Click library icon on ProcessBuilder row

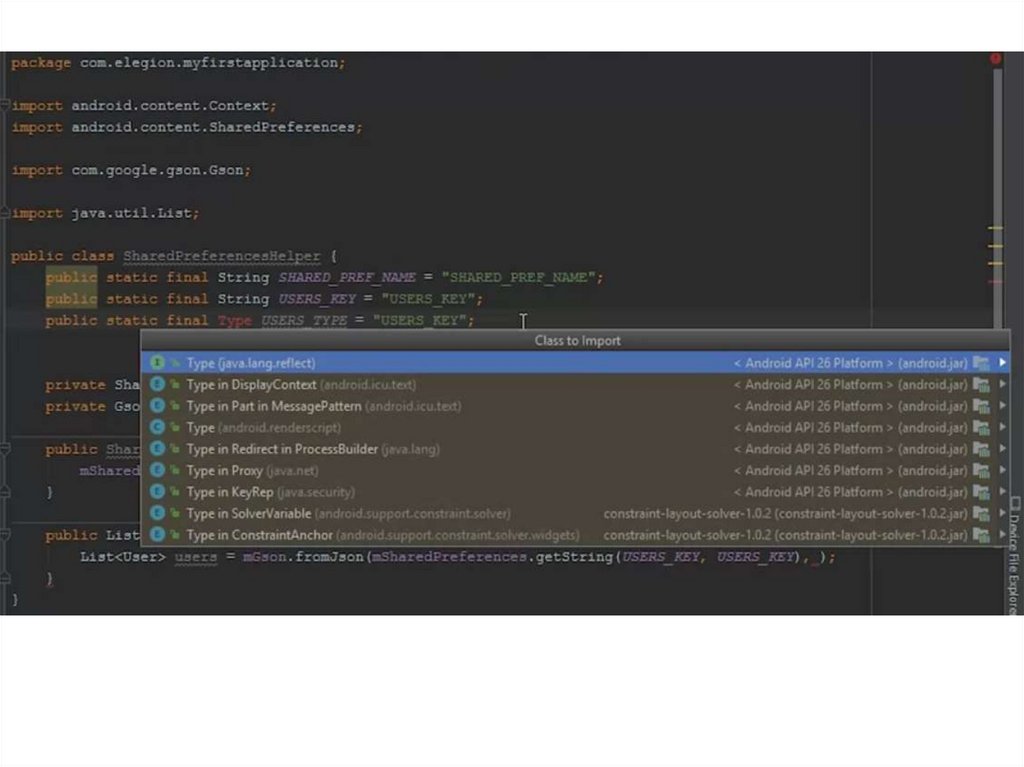(981, 449)
